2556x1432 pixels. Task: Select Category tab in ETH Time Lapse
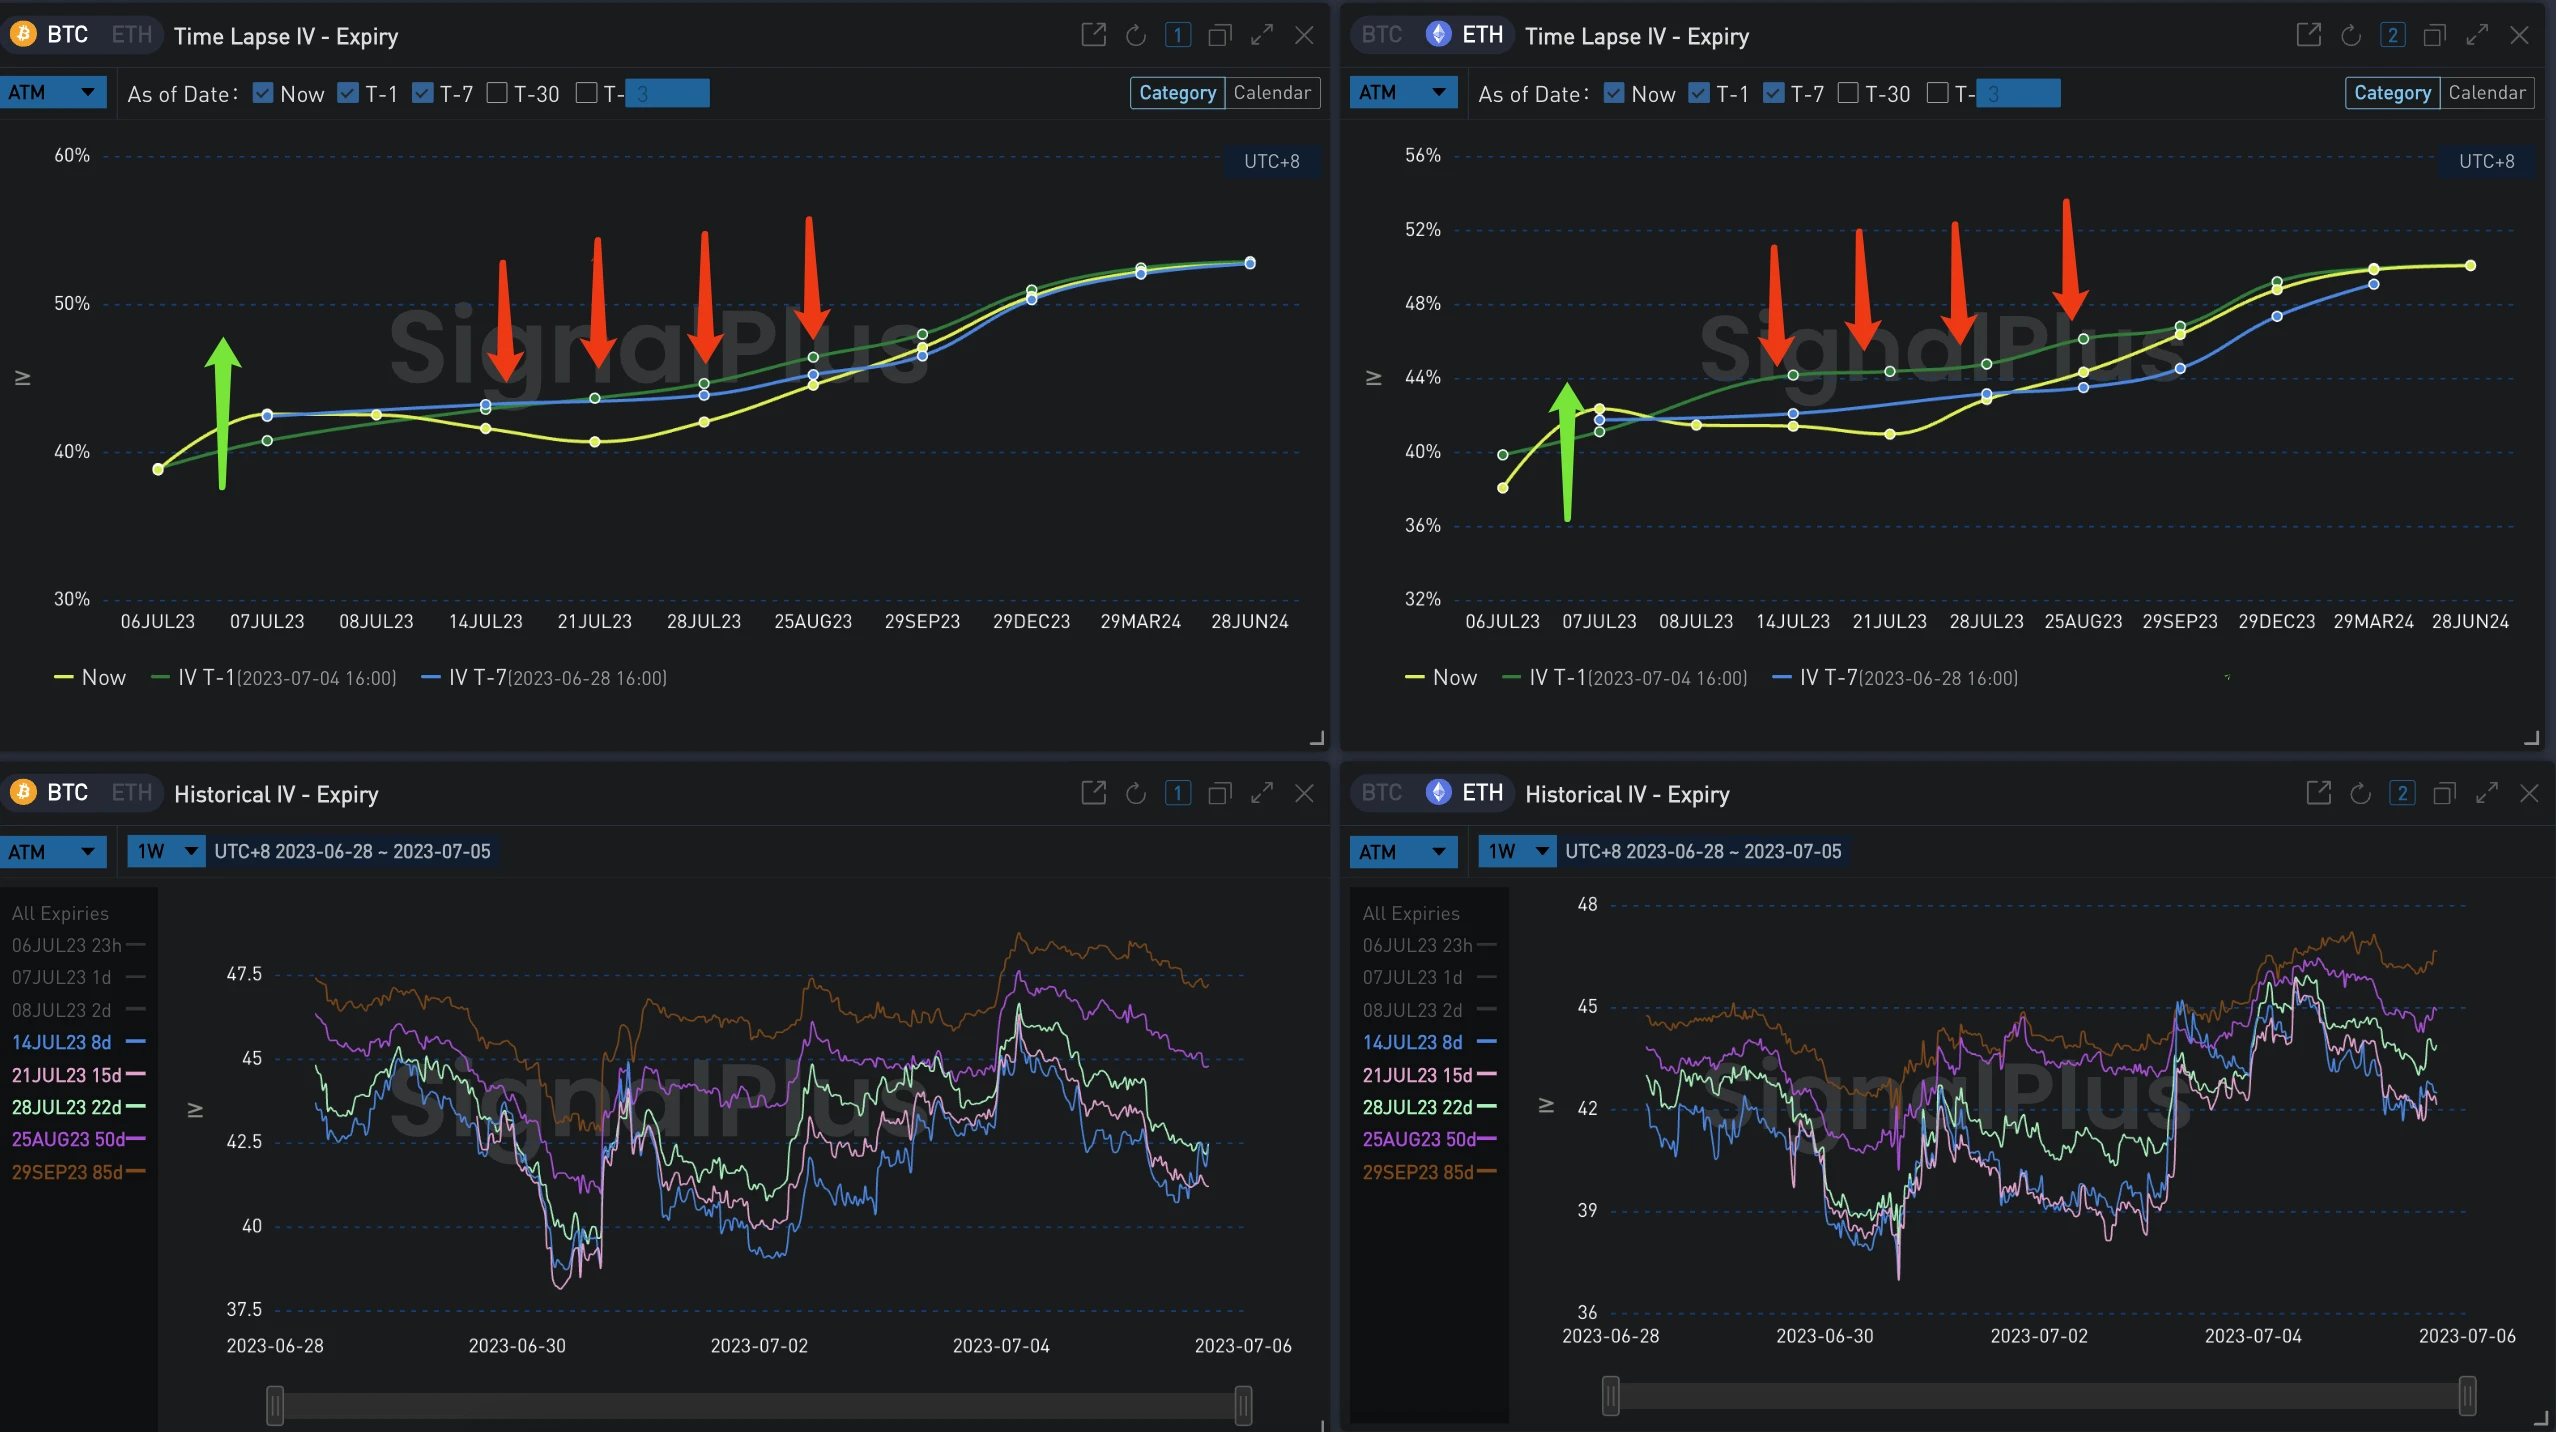point(2391,93)
